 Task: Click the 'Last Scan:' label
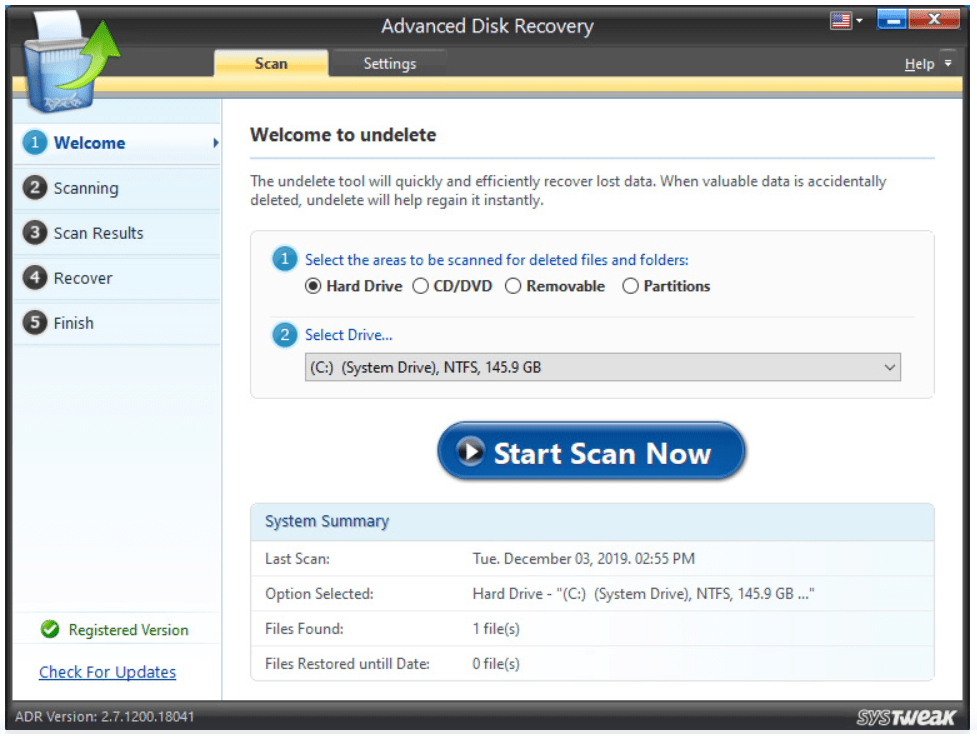click(297, 559)
